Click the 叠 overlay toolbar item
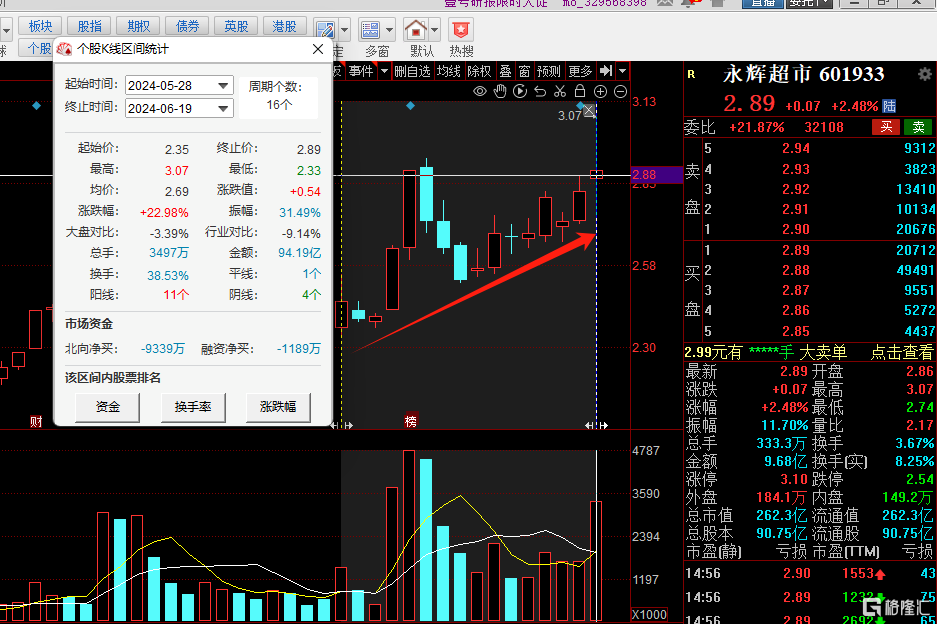 [506, 71]
